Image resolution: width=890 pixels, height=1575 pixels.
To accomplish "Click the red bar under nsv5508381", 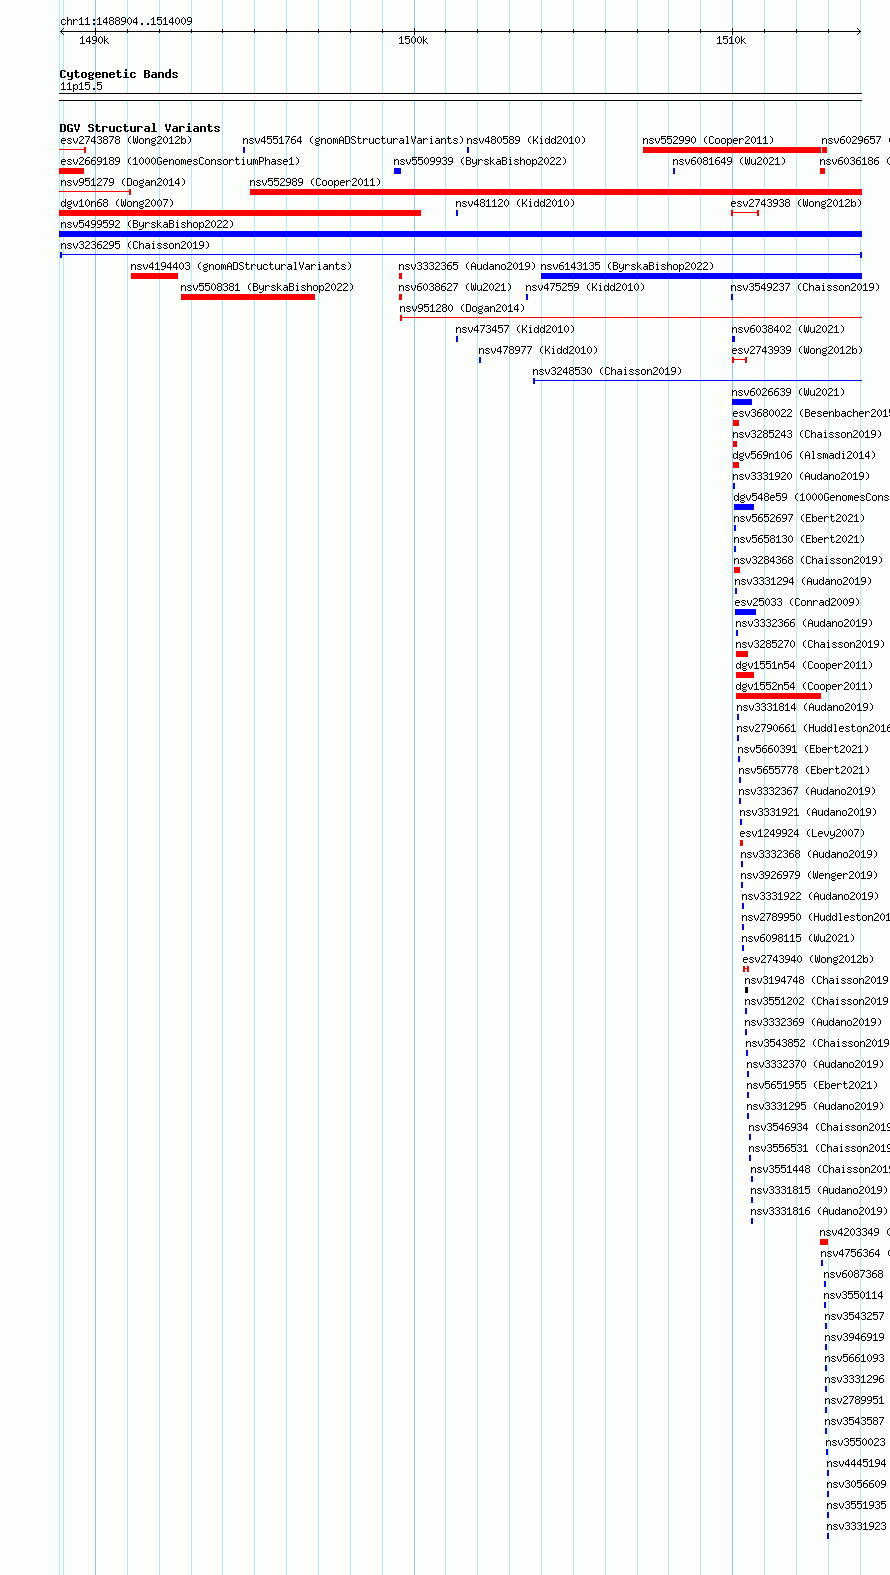I will (248, 297).
